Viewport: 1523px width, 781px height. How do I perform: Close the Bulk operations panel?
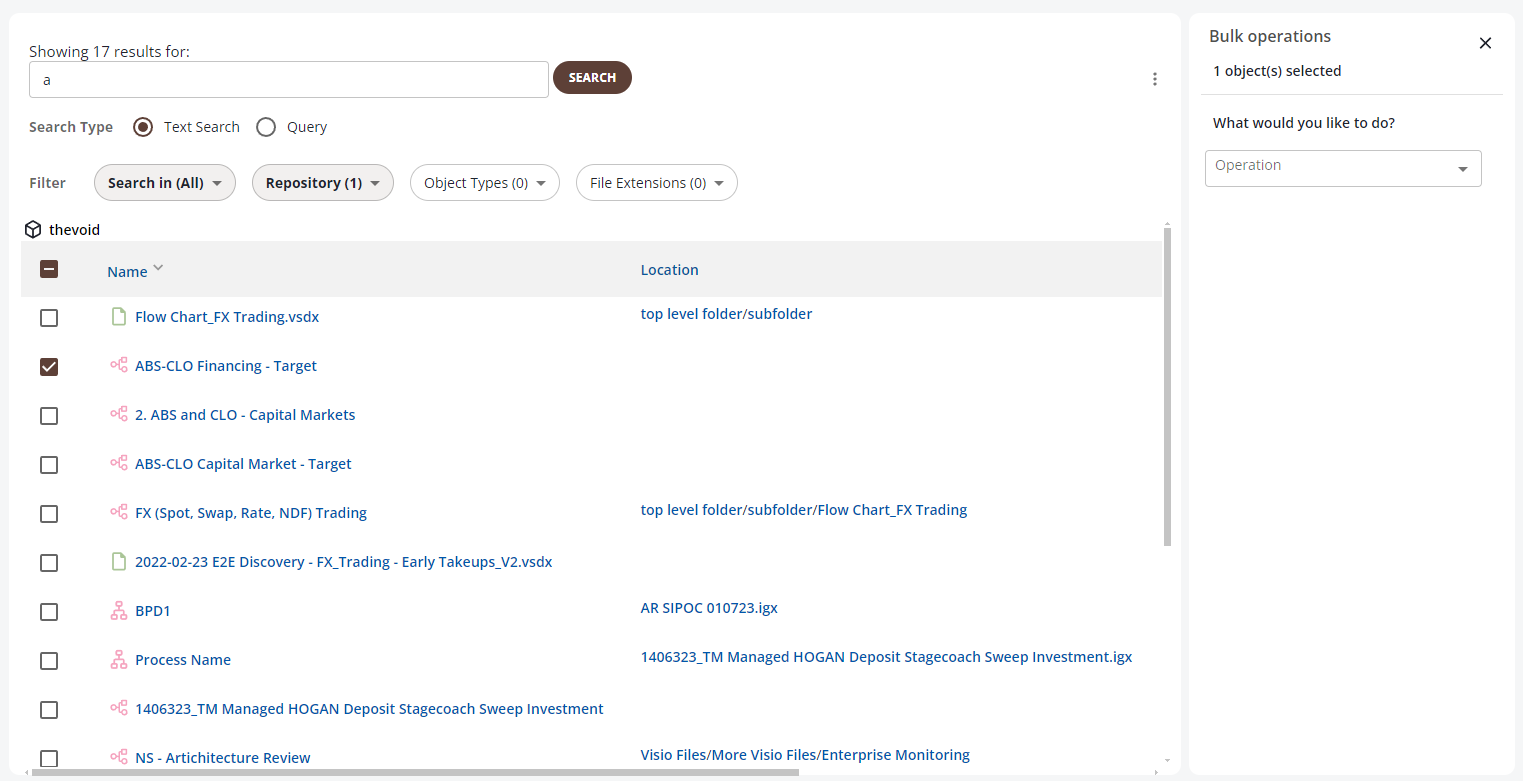coord(1485,43)
